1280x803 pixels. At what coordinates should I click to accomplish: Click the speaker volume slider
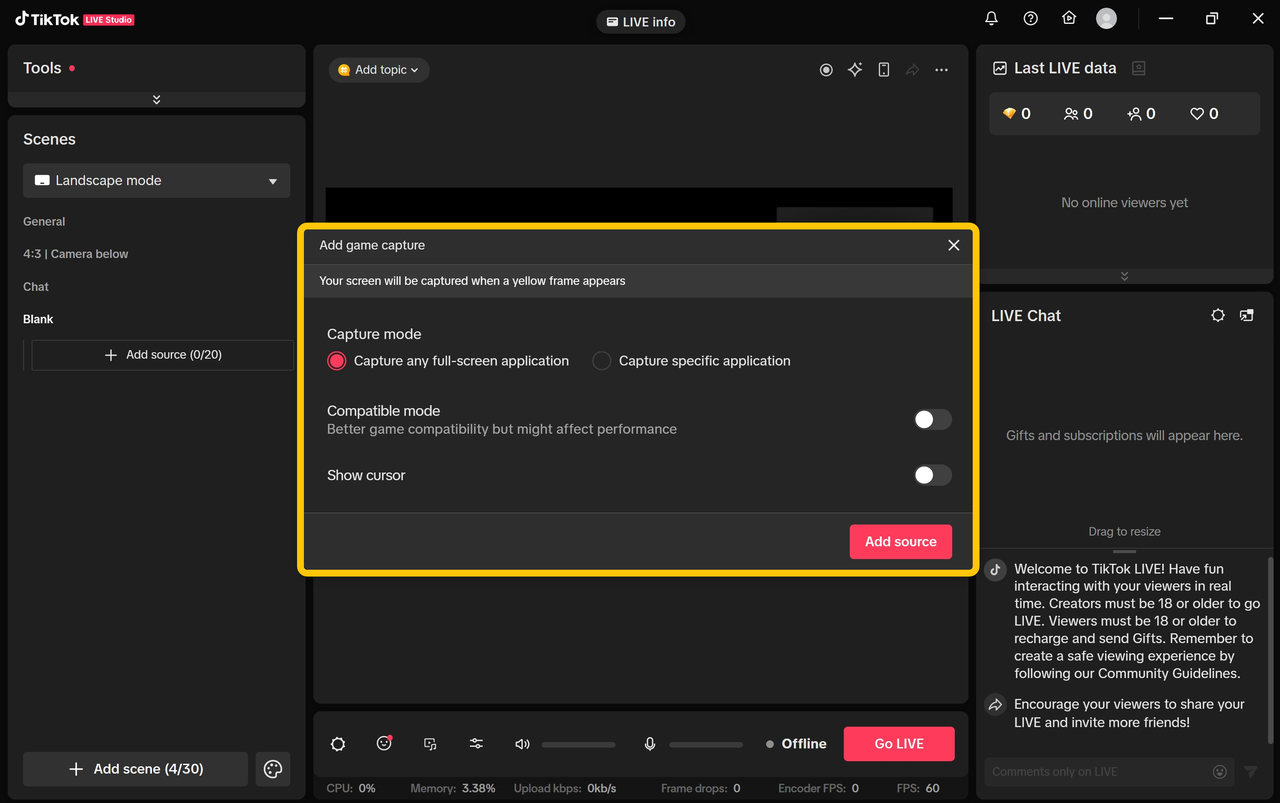[x=578, y=744]
